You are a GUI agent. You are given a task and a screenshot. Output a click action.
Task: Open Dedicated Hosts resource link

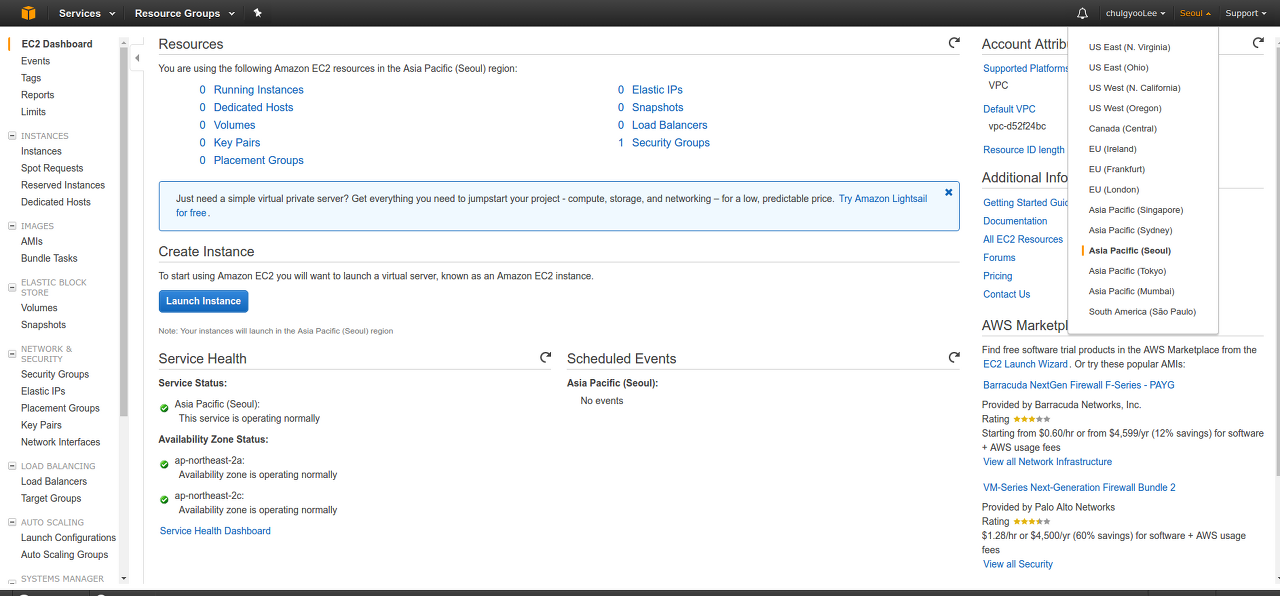tap(253, 107)
